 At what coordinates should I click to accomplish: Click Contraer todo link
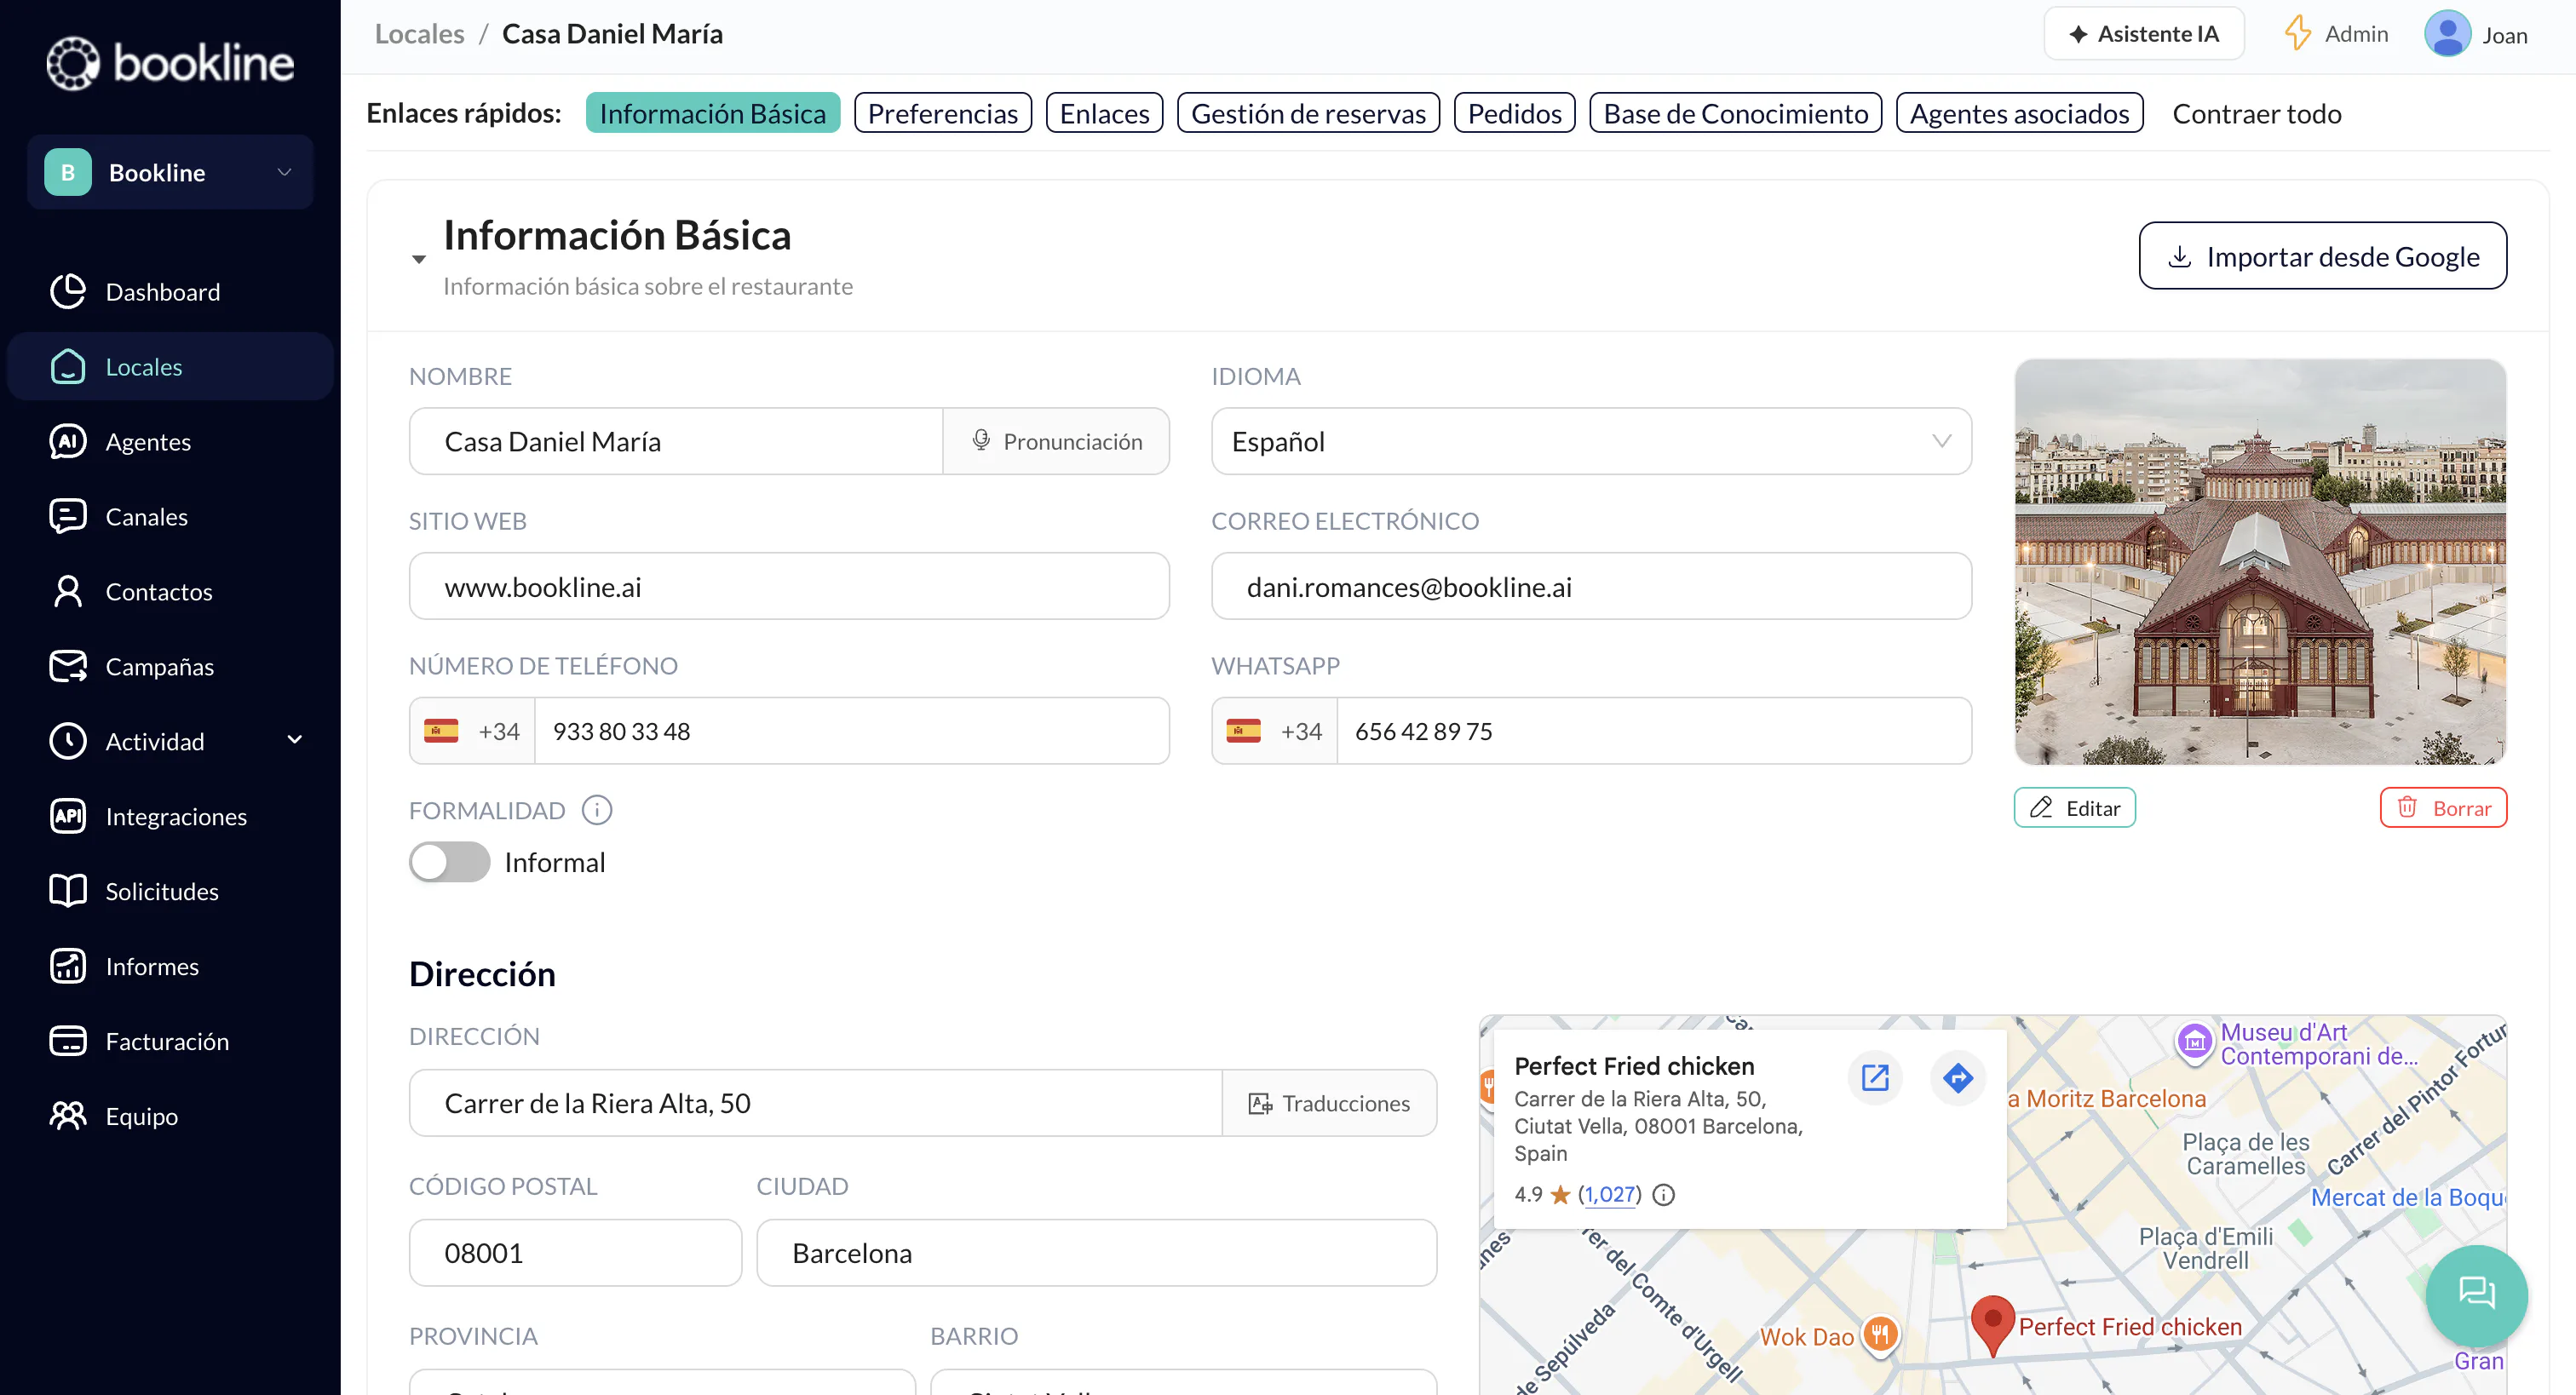(2256, 113)
